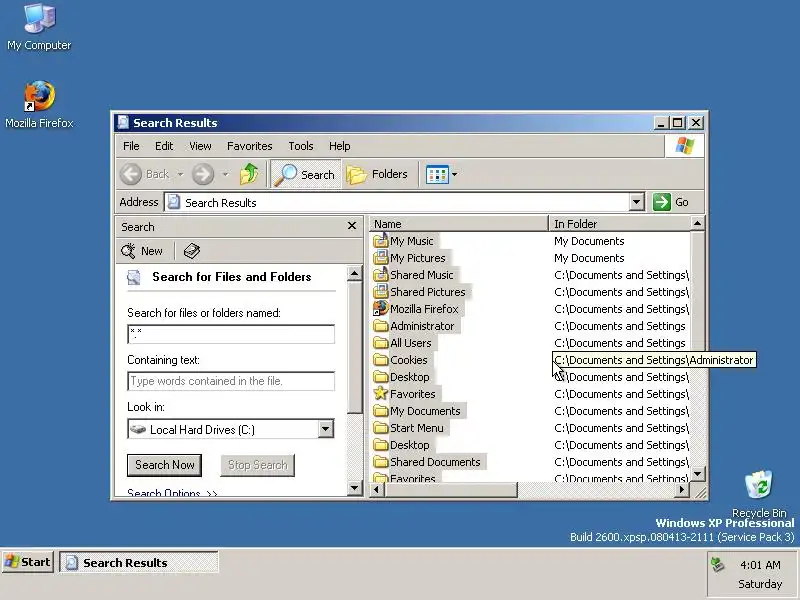The width and height of the screenshot is (800, 600).
Task: Open Back history dropdown arrow
Action: (x=180, y=174)
